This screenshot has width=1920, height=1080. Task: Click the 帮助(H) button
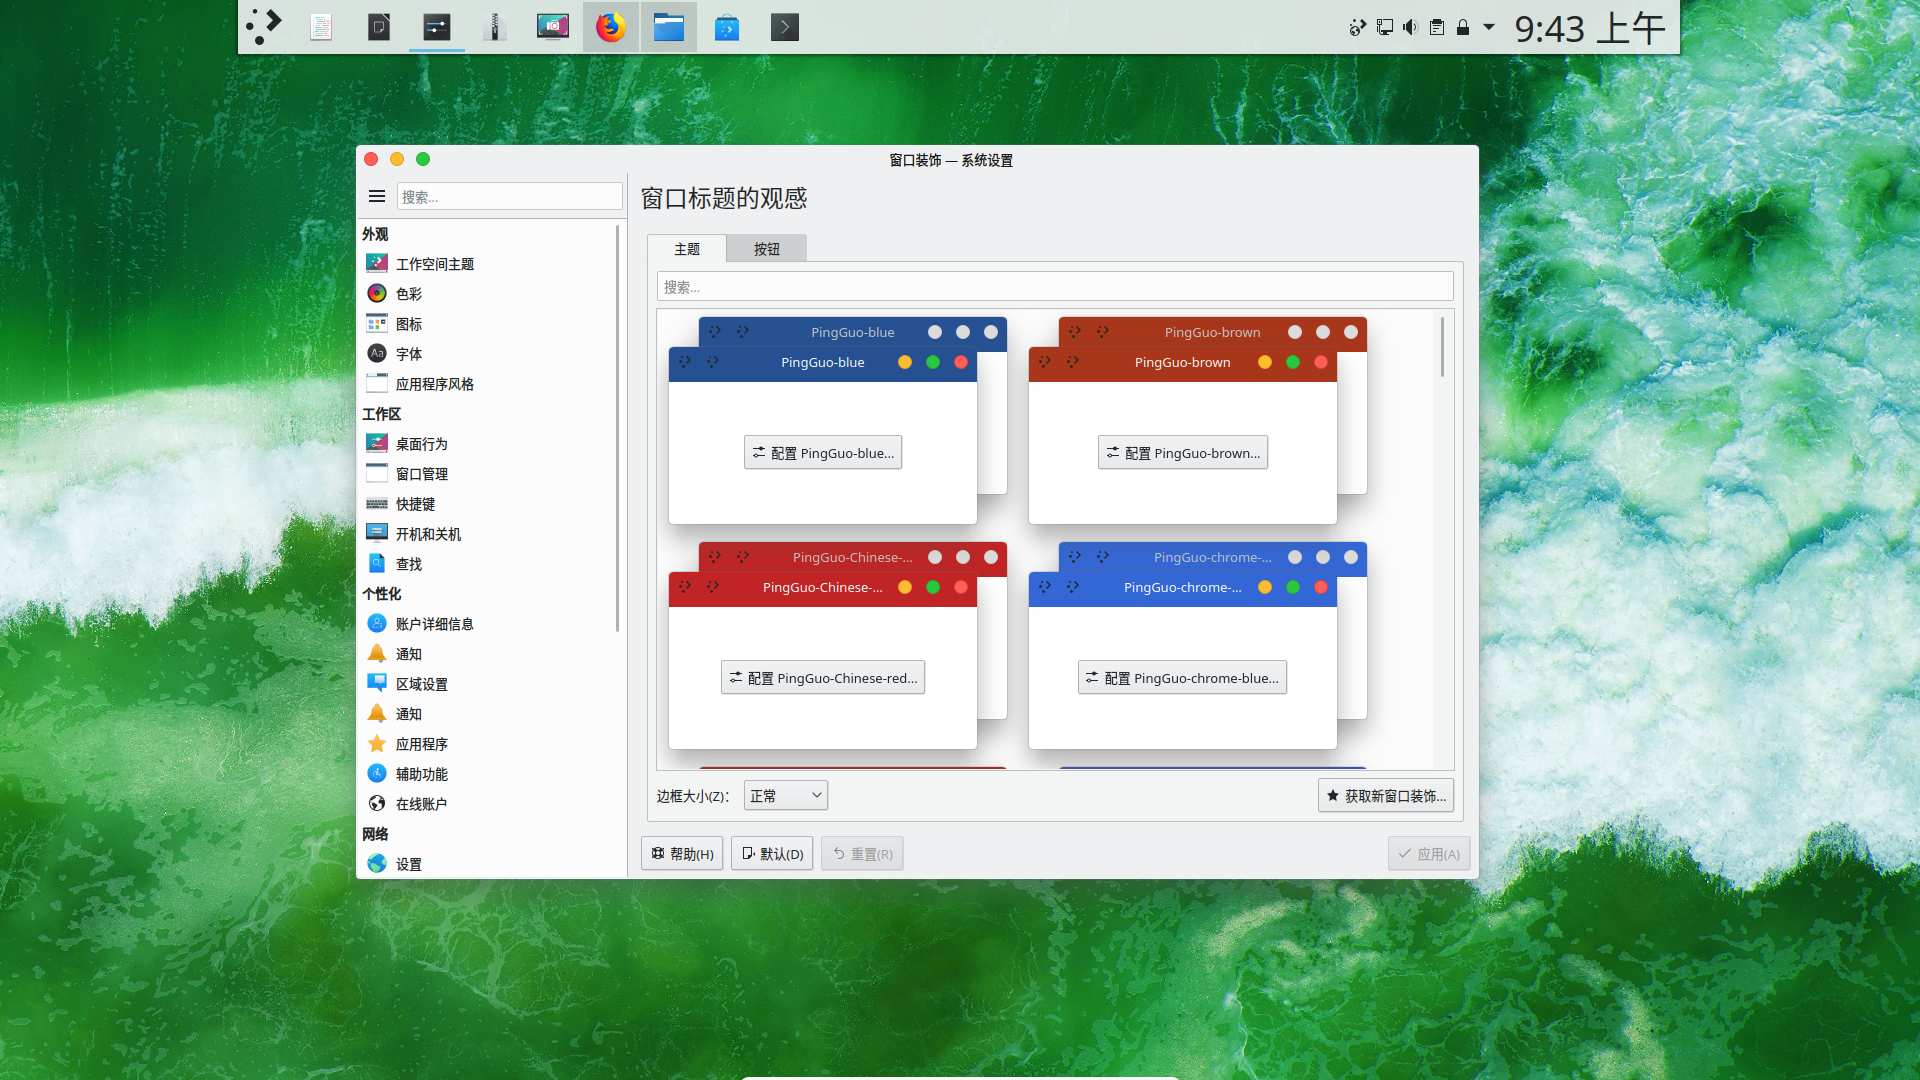[x=682, y=854]
